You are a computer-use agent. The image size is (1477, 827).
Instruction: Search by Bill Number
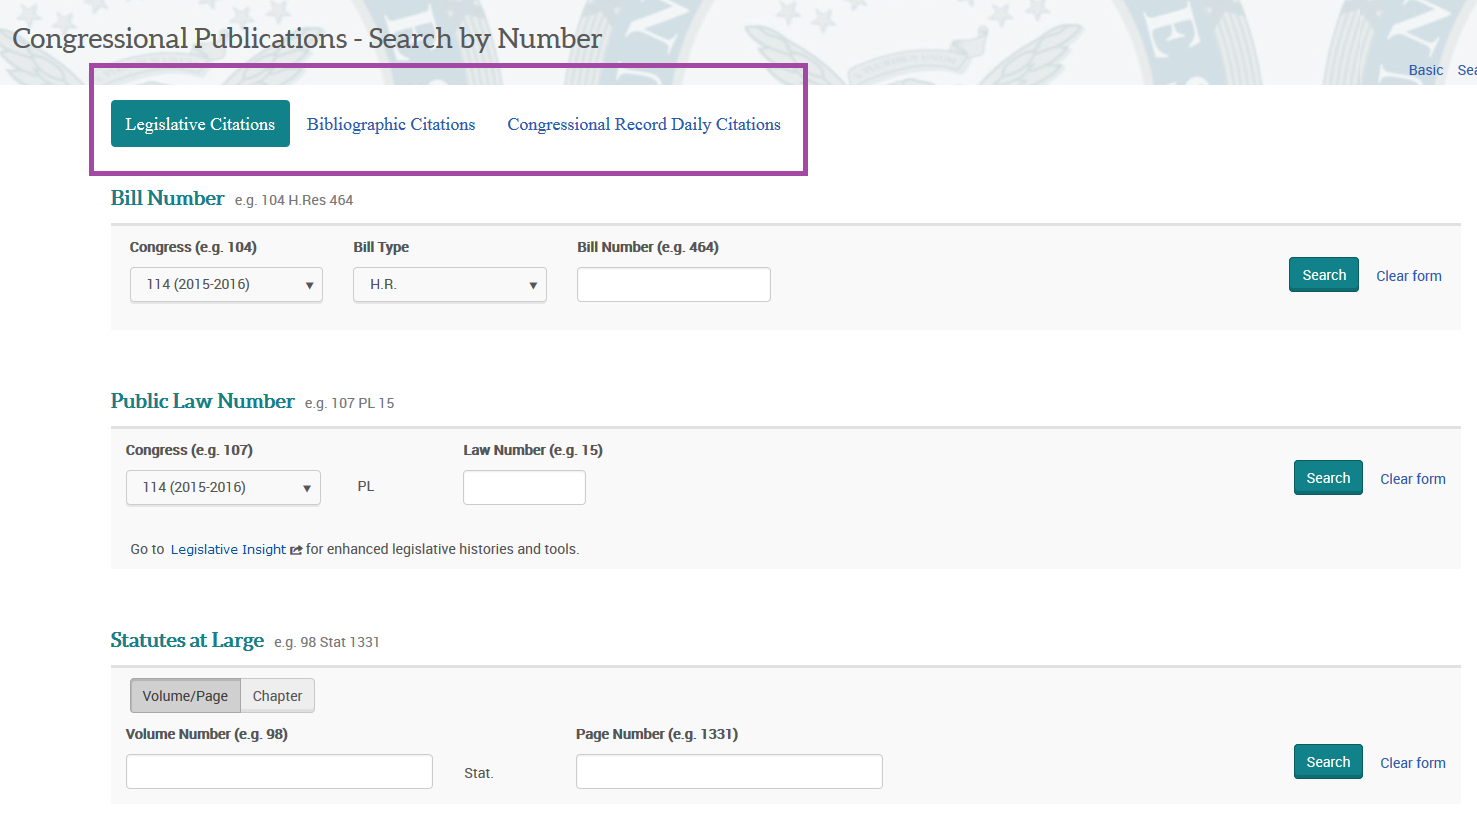[x=1324, y=275]
